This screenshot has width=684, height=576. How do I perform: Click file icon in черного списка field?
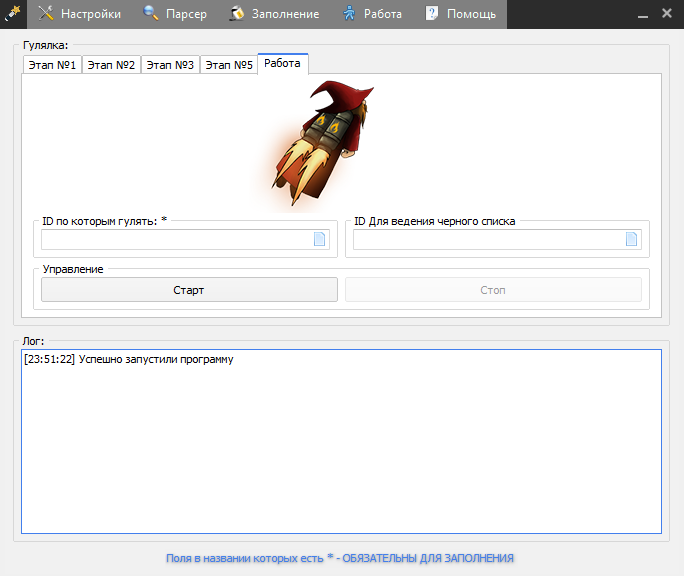[x=631, y=239]
